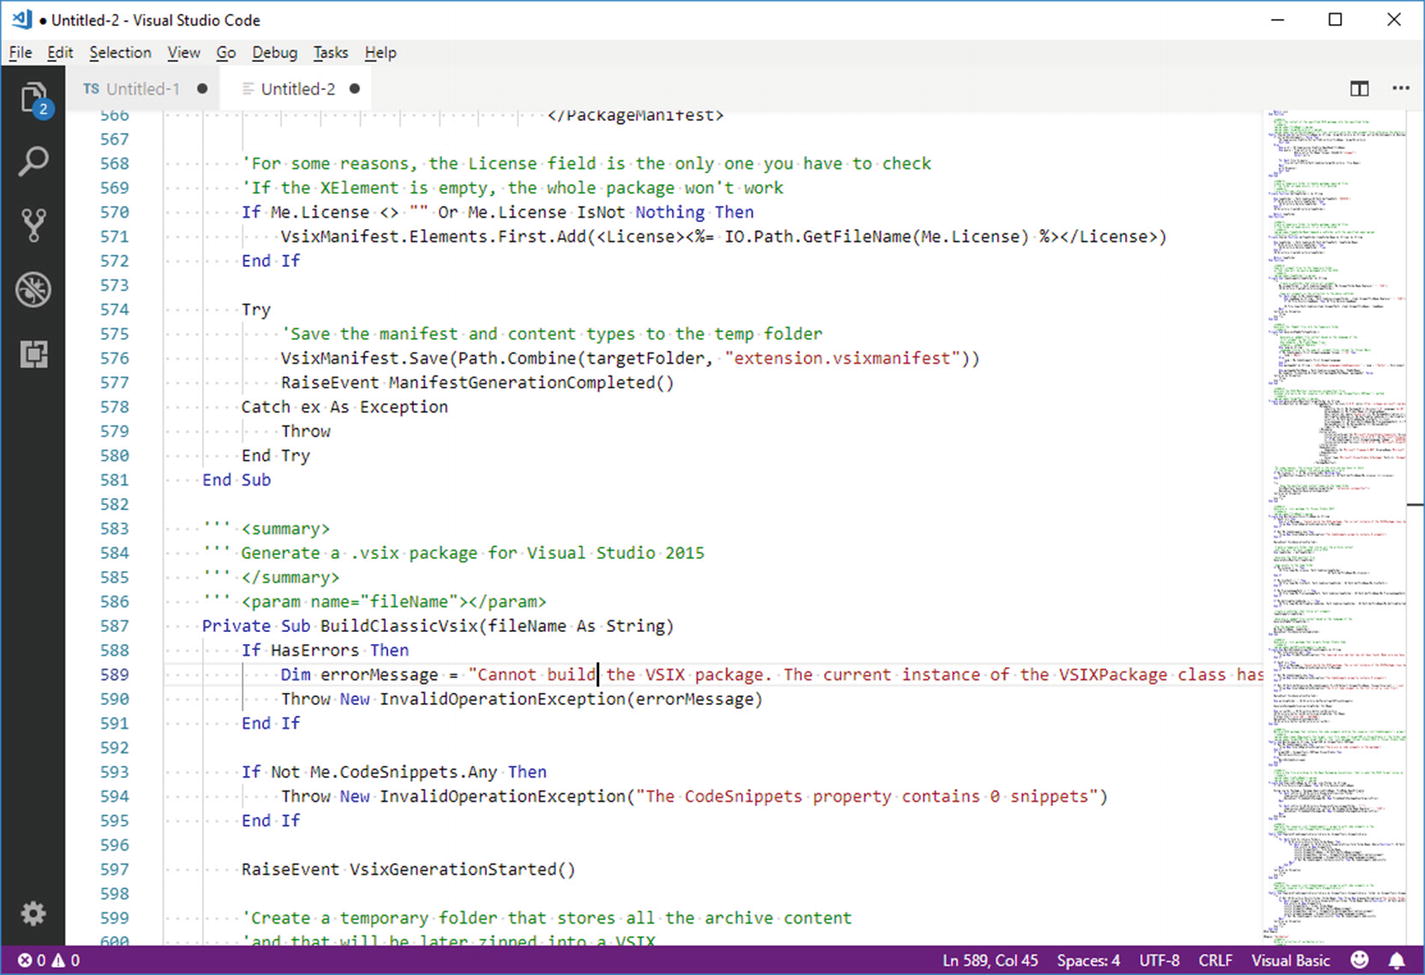
Task: Send feedback via the smiley icon
Action: [x=1358, y=959]
